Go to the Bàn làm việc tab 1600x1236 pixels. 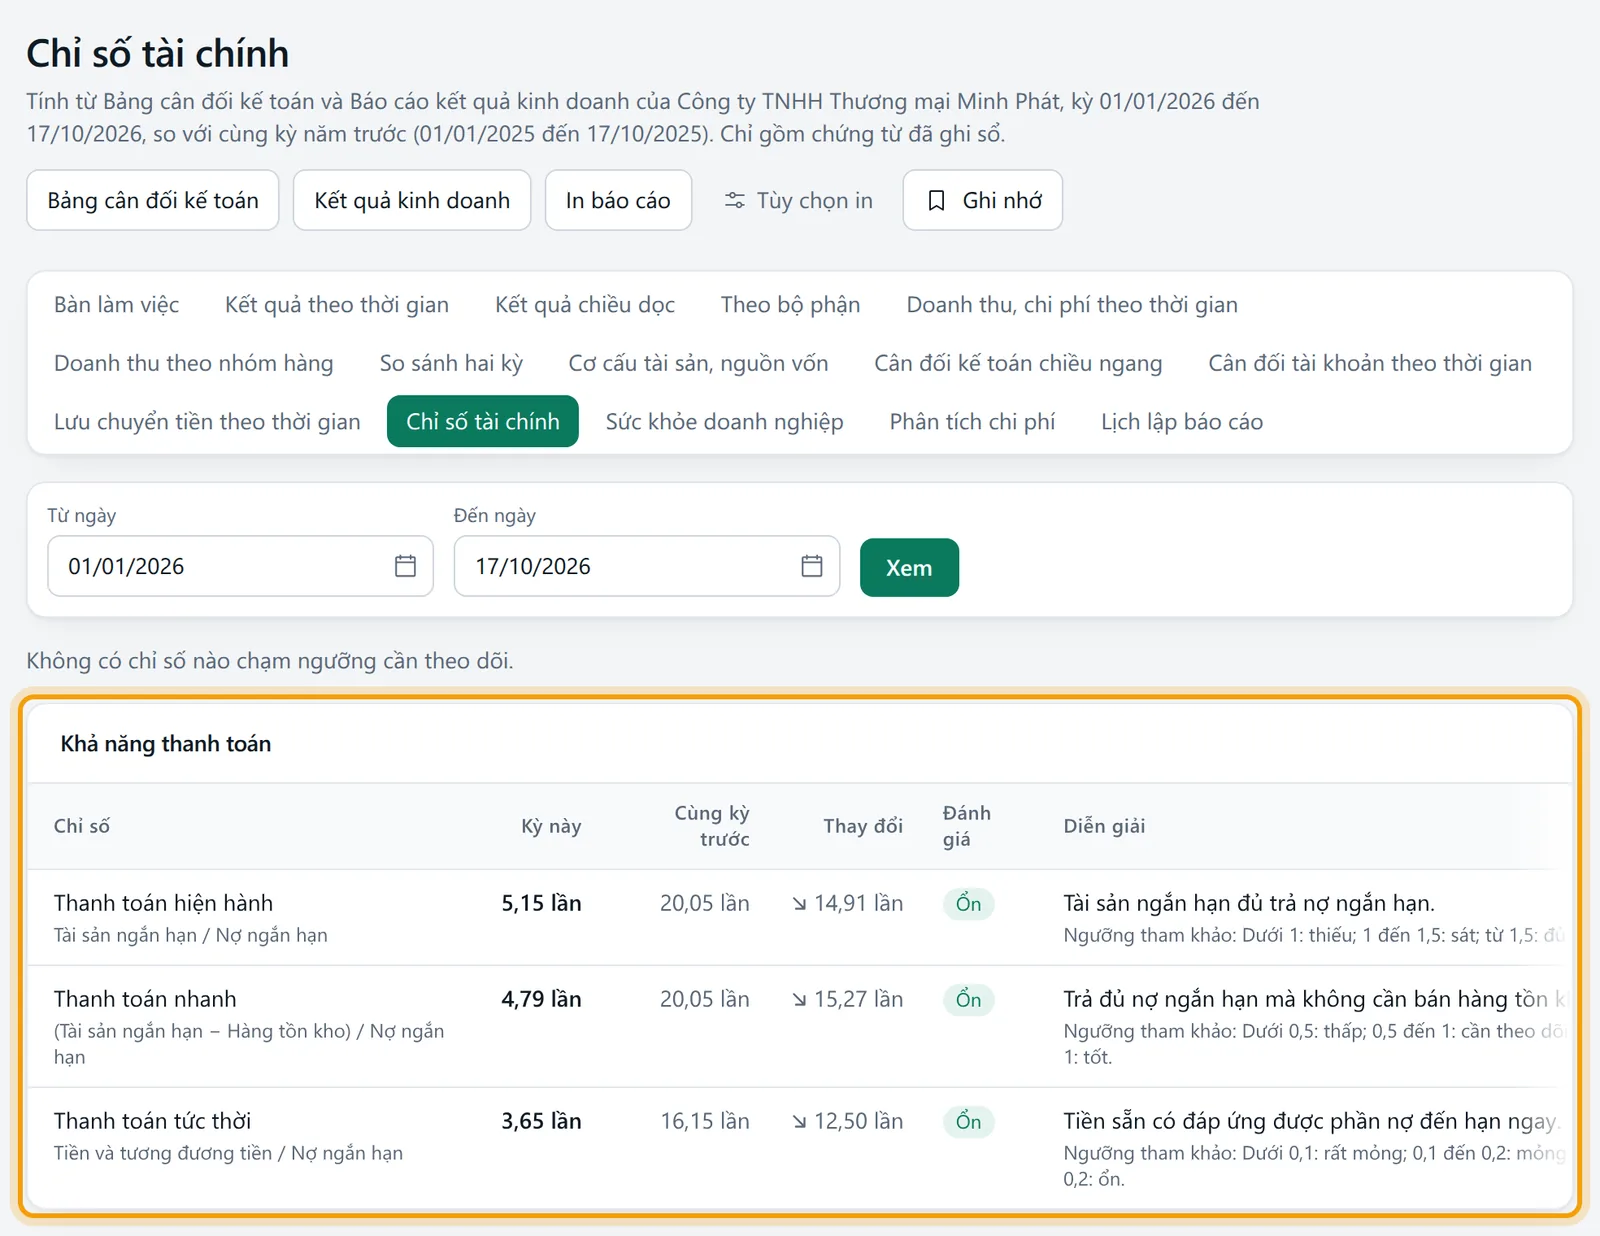click(116, 305)
